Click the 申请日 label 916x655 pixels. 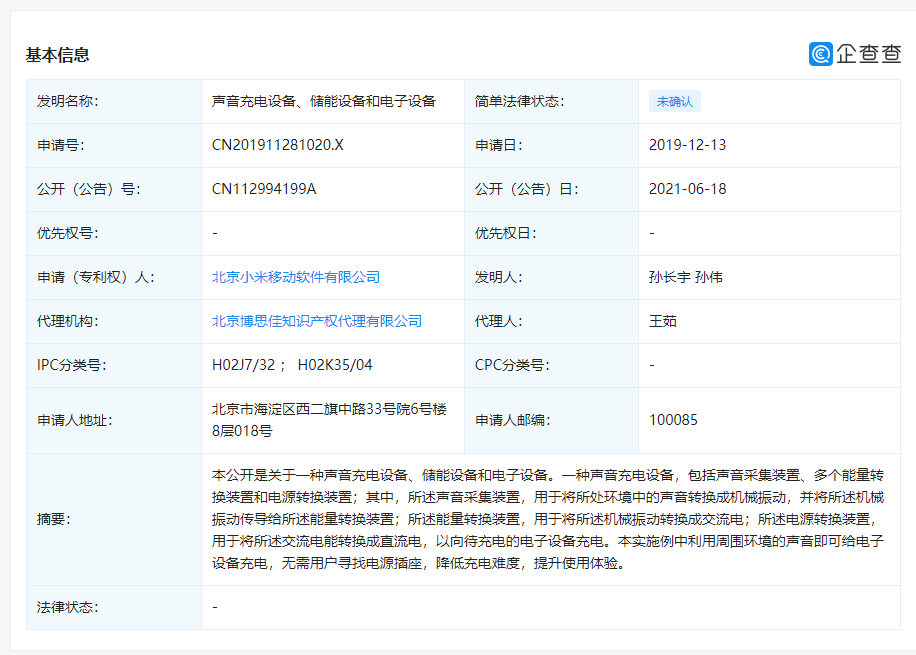498,145
